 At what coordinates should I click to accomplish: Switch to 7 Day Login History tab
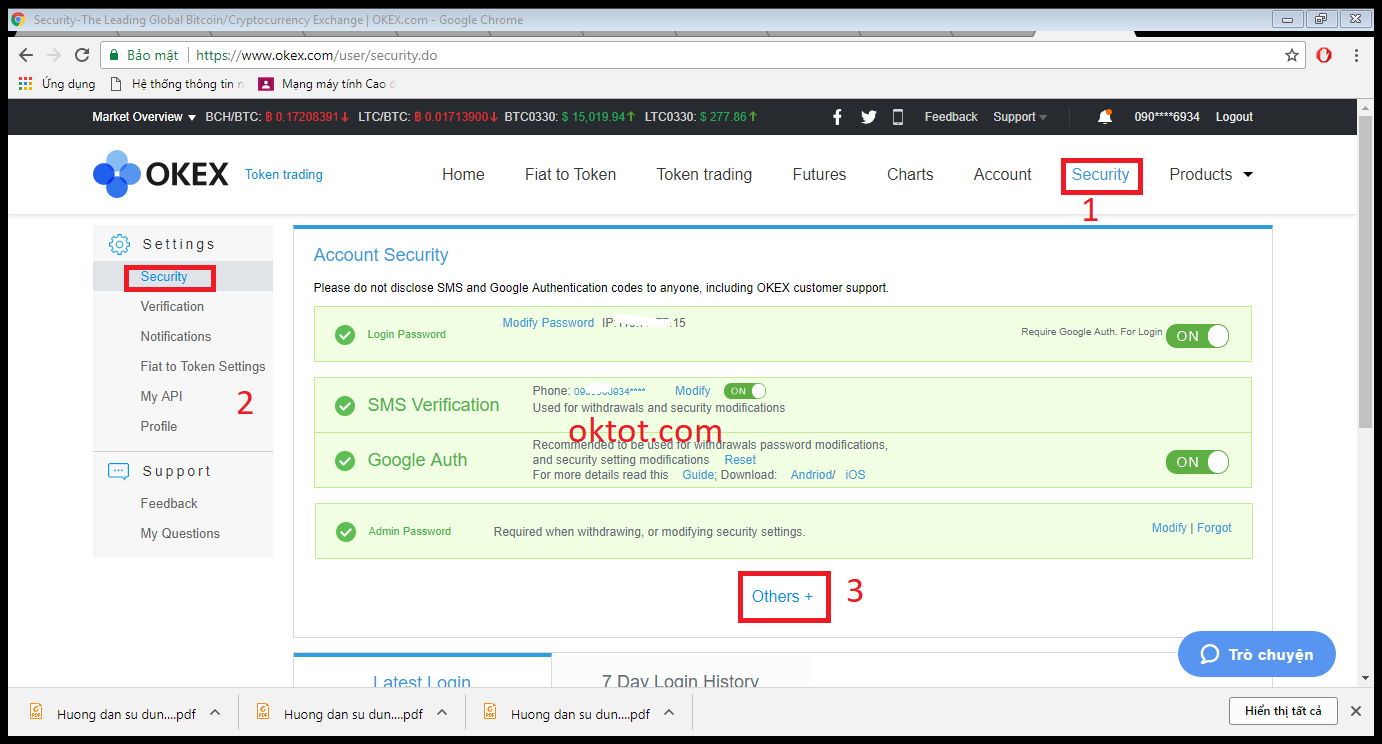pos(680,681)
